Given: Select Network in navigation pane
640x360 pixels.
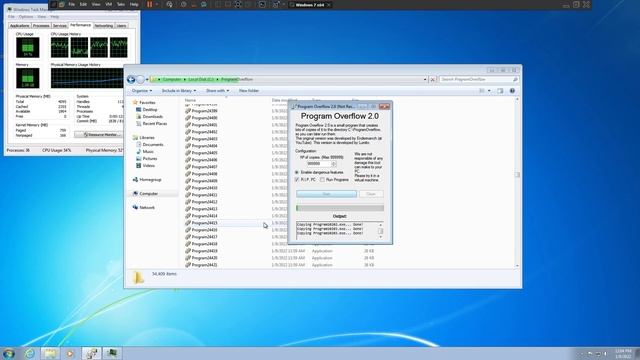Looking at the screenshot, I should point(144,207).
